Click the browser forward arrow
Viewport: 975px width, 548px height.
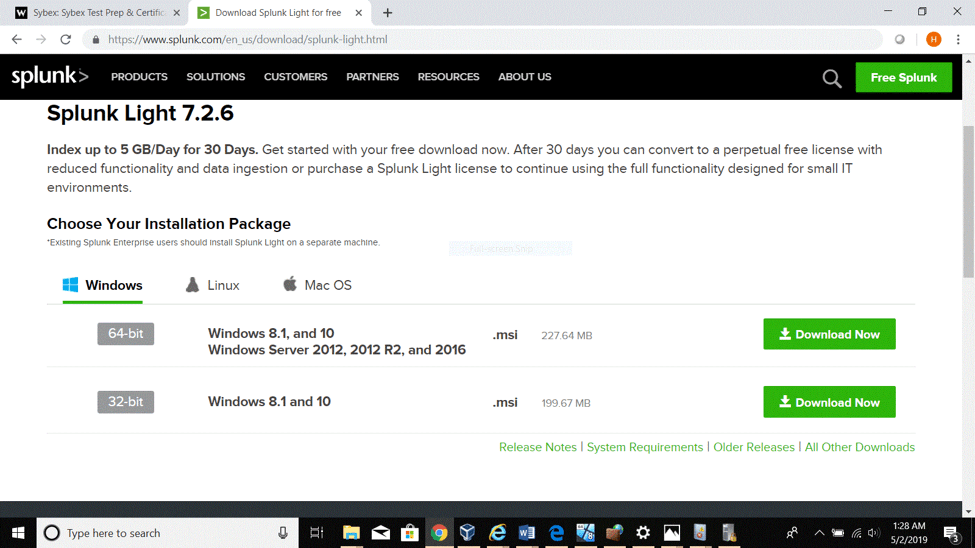[41, 39]
